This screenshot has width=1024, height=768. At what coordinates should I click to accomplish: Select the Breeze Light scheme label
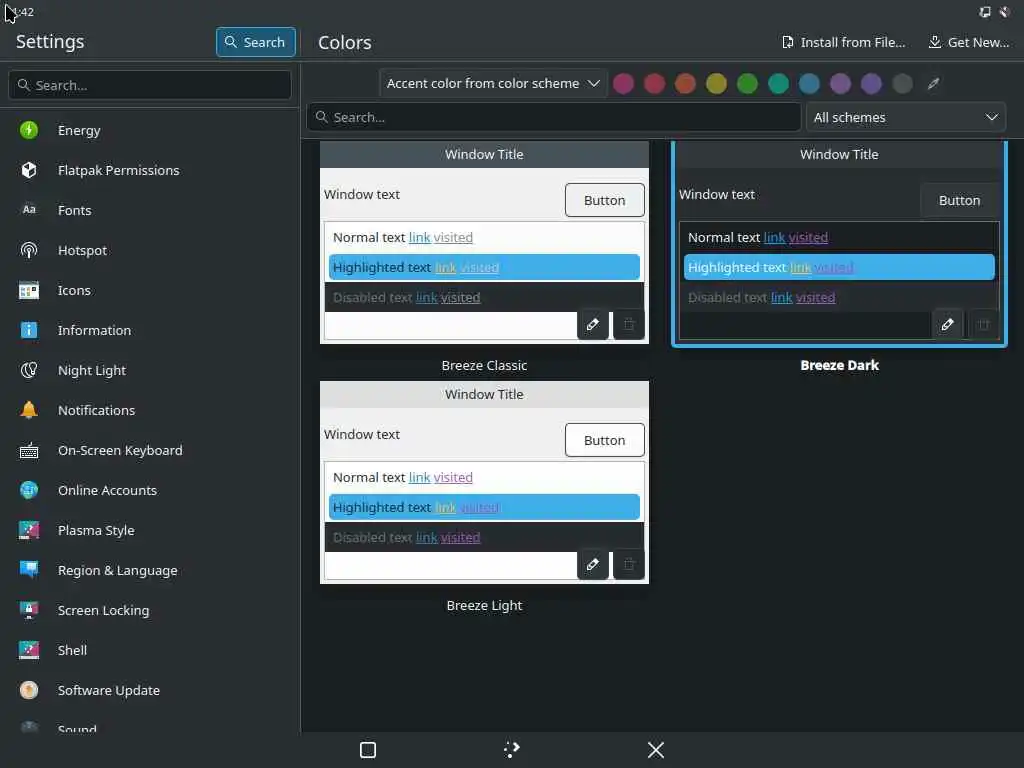485,605
